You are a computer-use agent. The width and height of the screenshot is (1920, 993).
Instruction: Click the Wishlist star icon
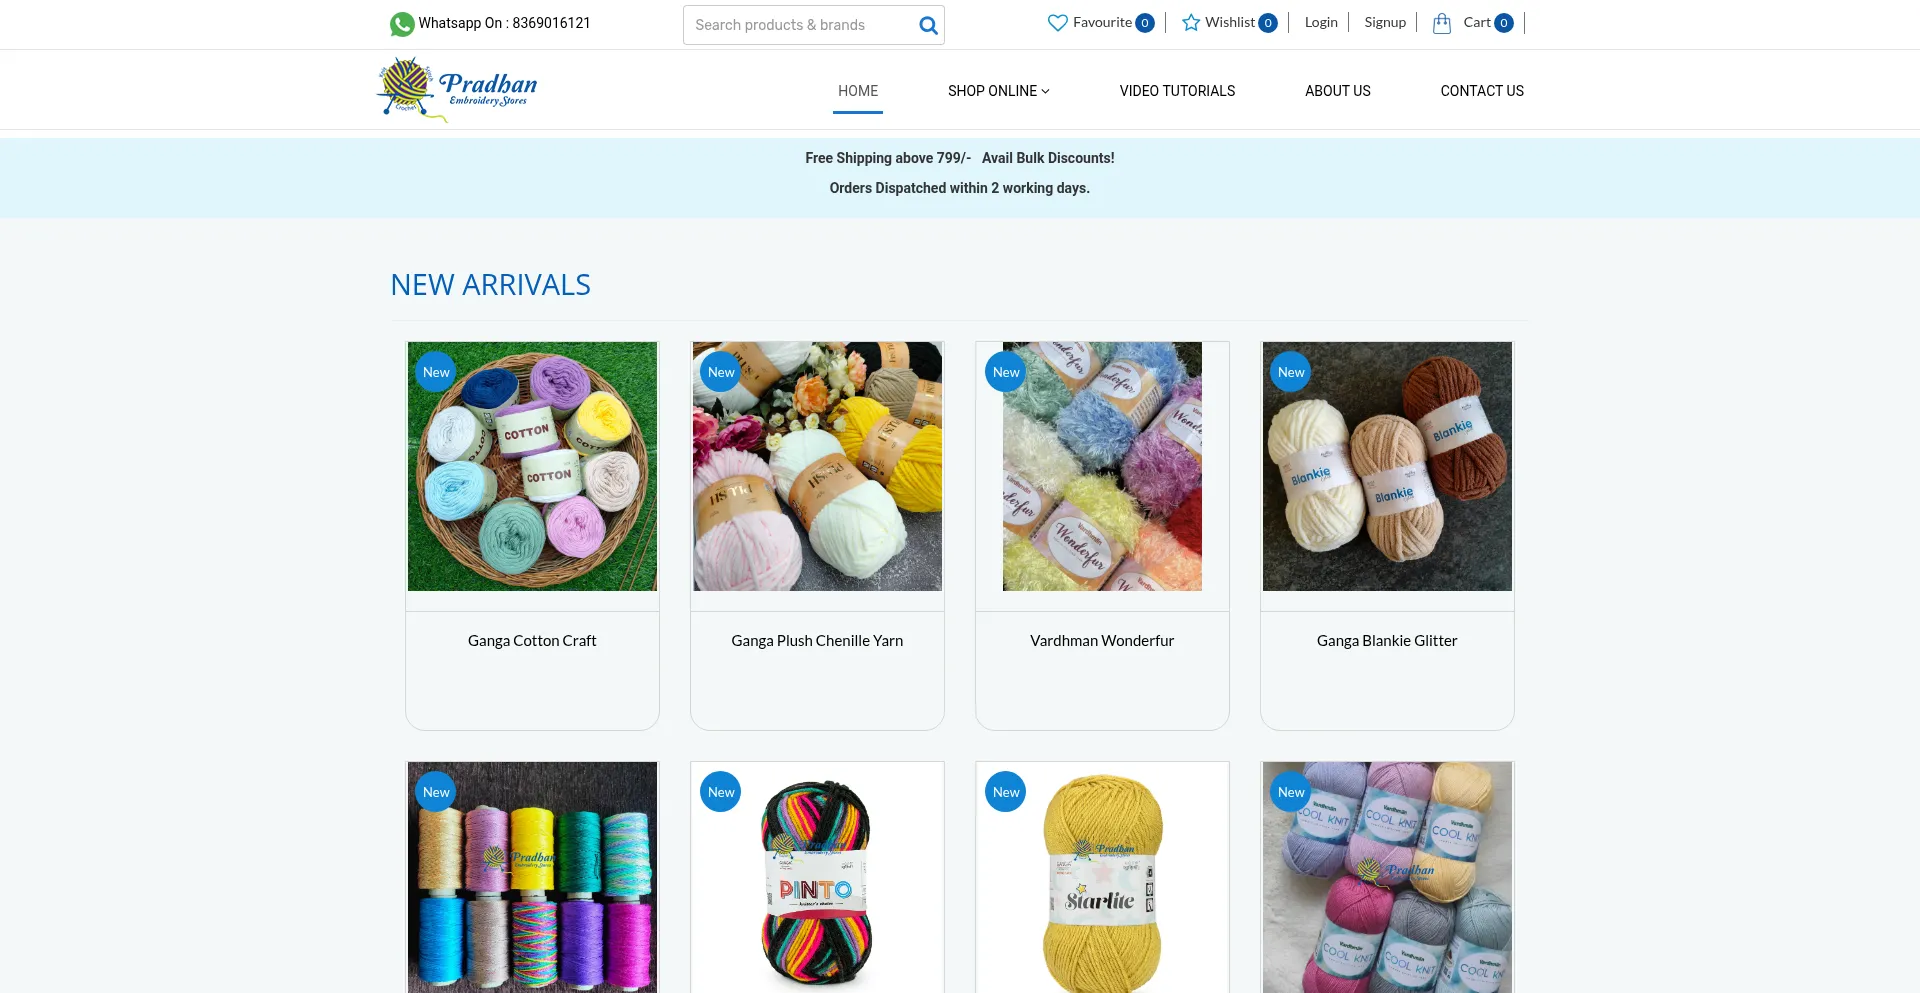click(x=1191, y=23)
